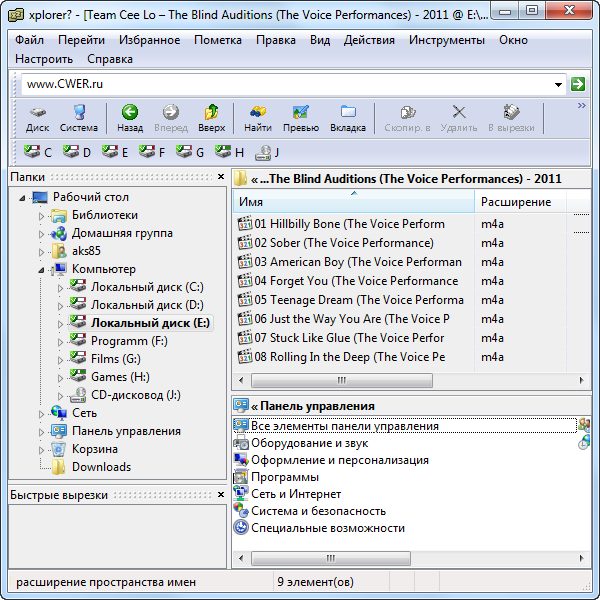Open the address bar dropdown arrow
The width and height of the screenshot is (600, 600).
coord(558,85)
